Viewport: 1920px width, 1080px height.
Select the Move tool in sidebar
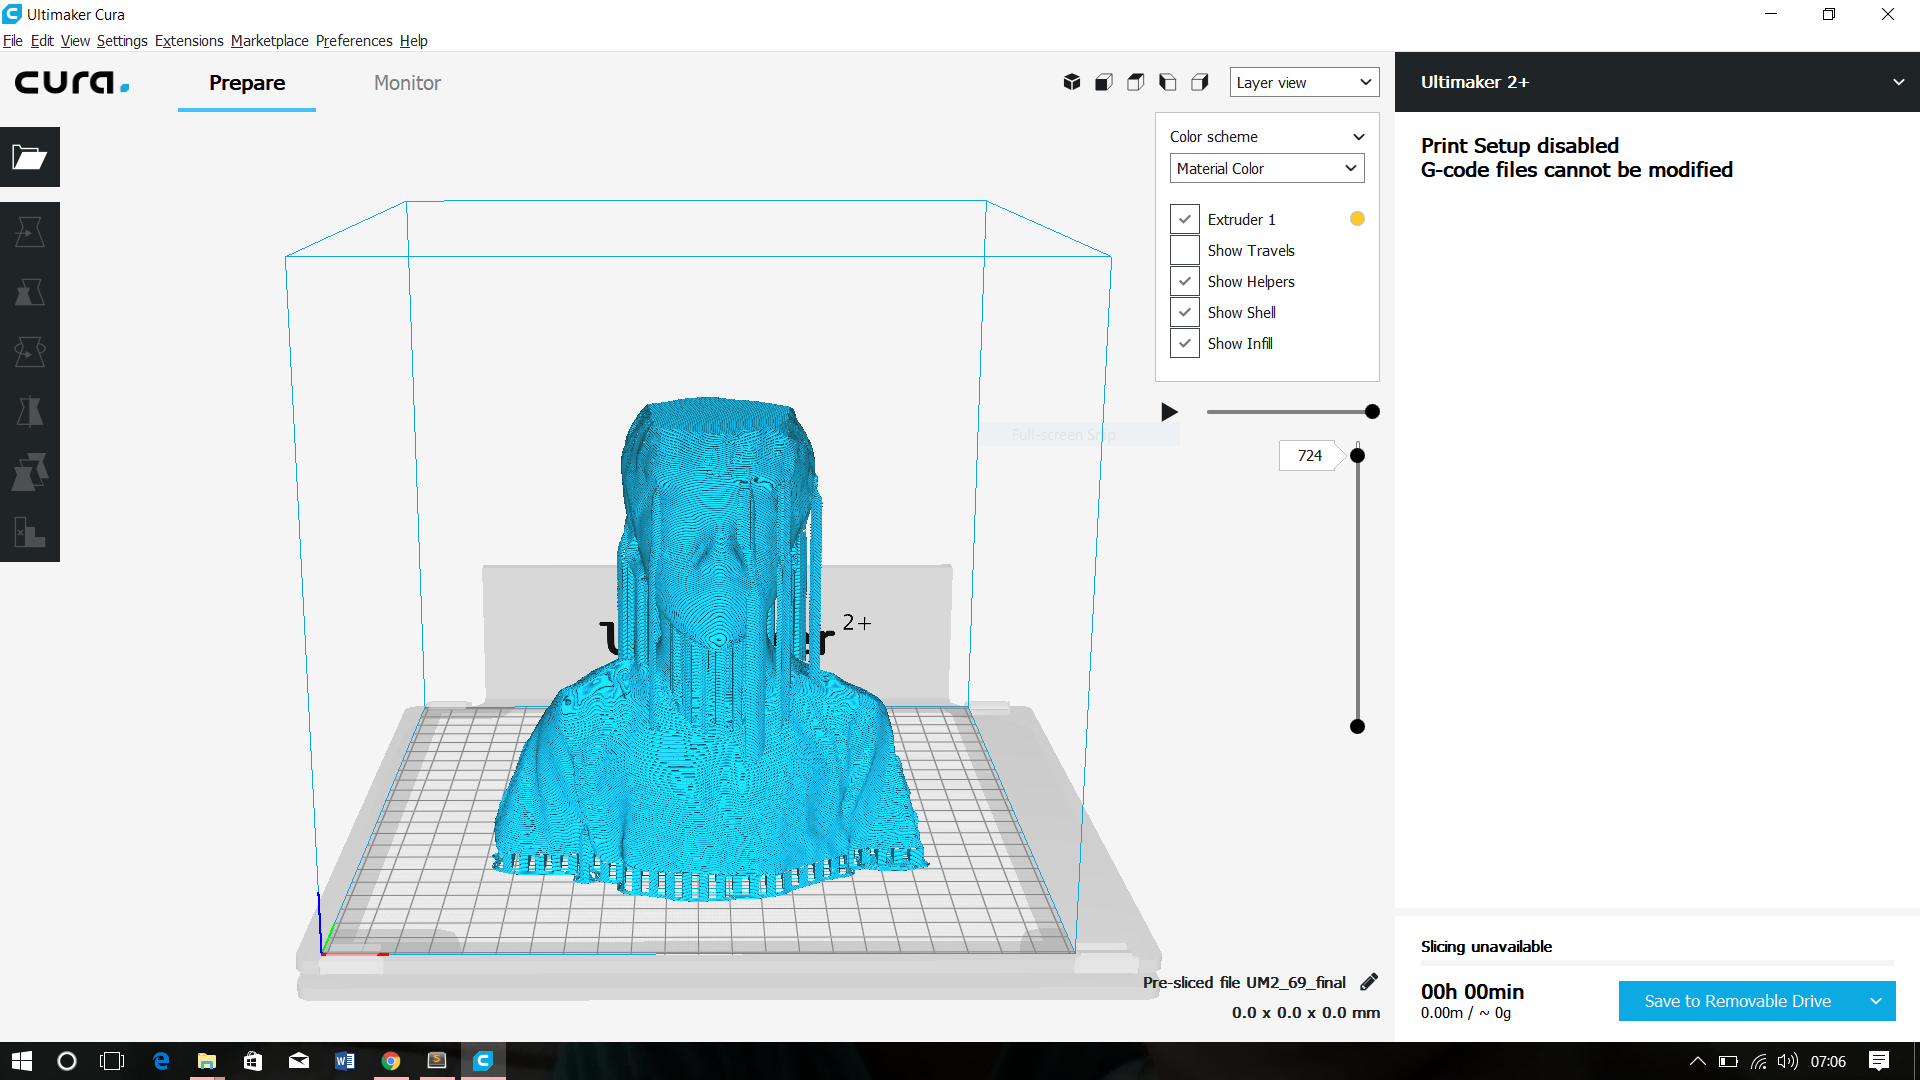pos(29,232)
